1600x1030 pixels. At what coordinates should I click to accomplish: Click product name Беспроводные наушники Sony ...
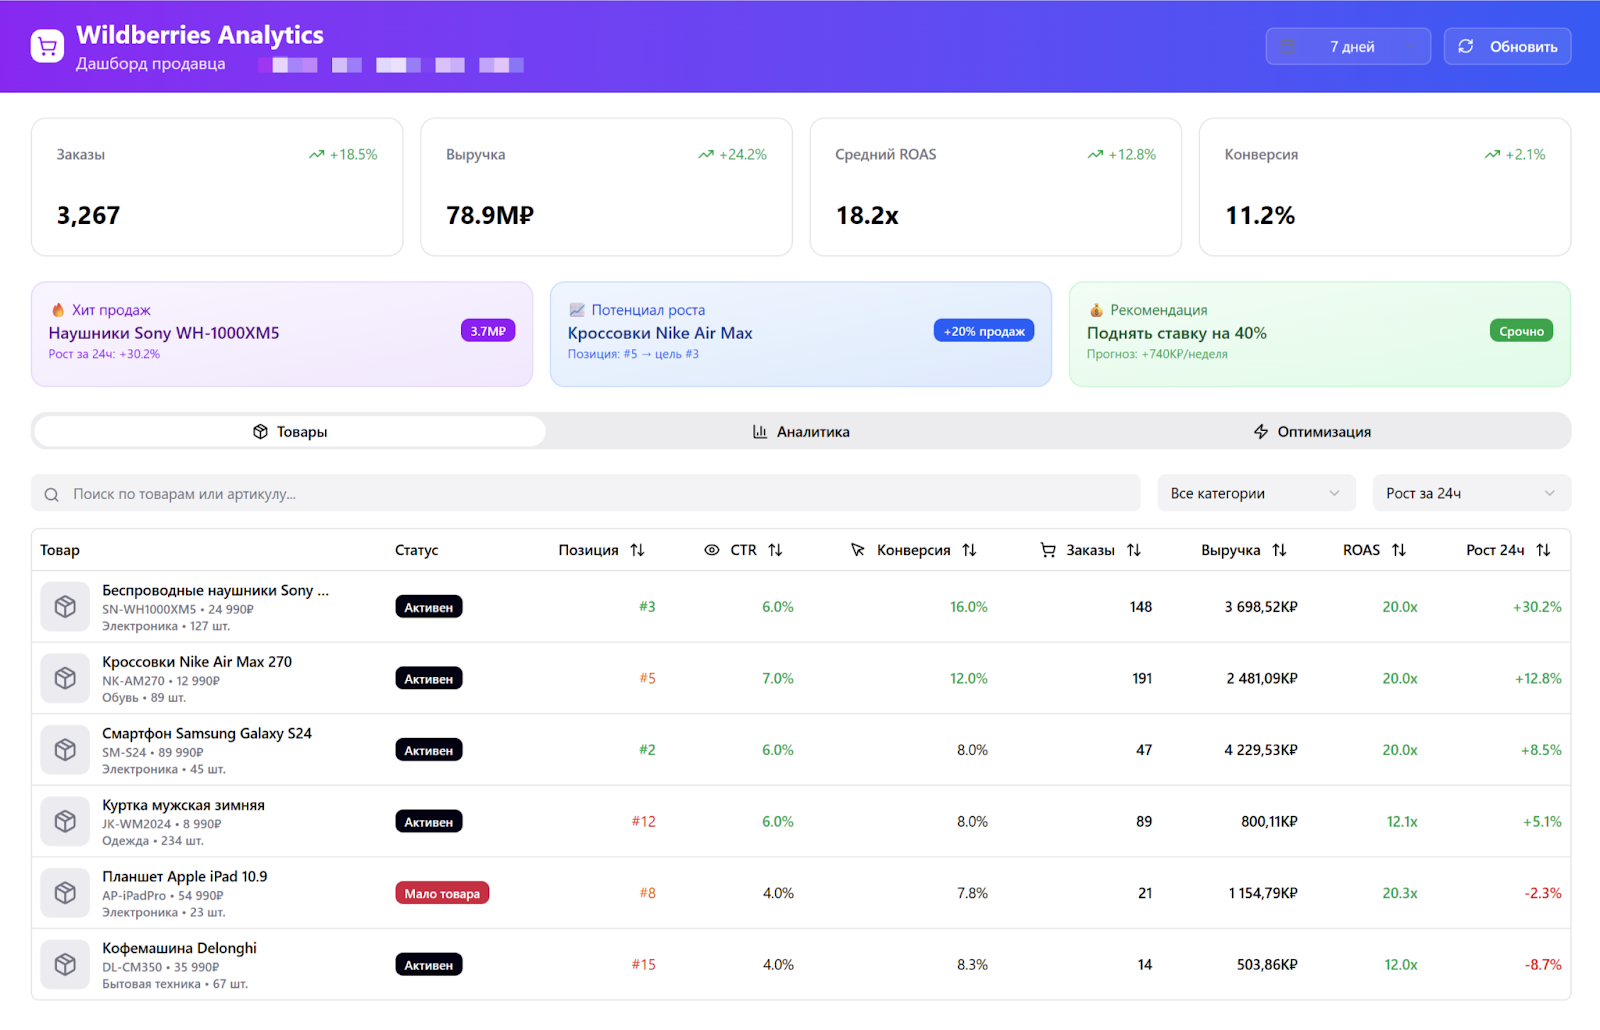click(x=215, y=590)
